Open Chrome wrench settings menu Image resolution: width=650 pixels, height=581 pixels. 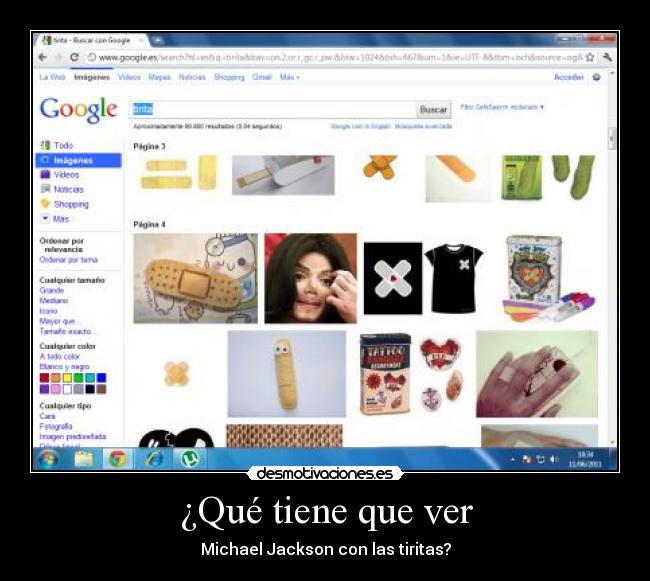(607, 57)
